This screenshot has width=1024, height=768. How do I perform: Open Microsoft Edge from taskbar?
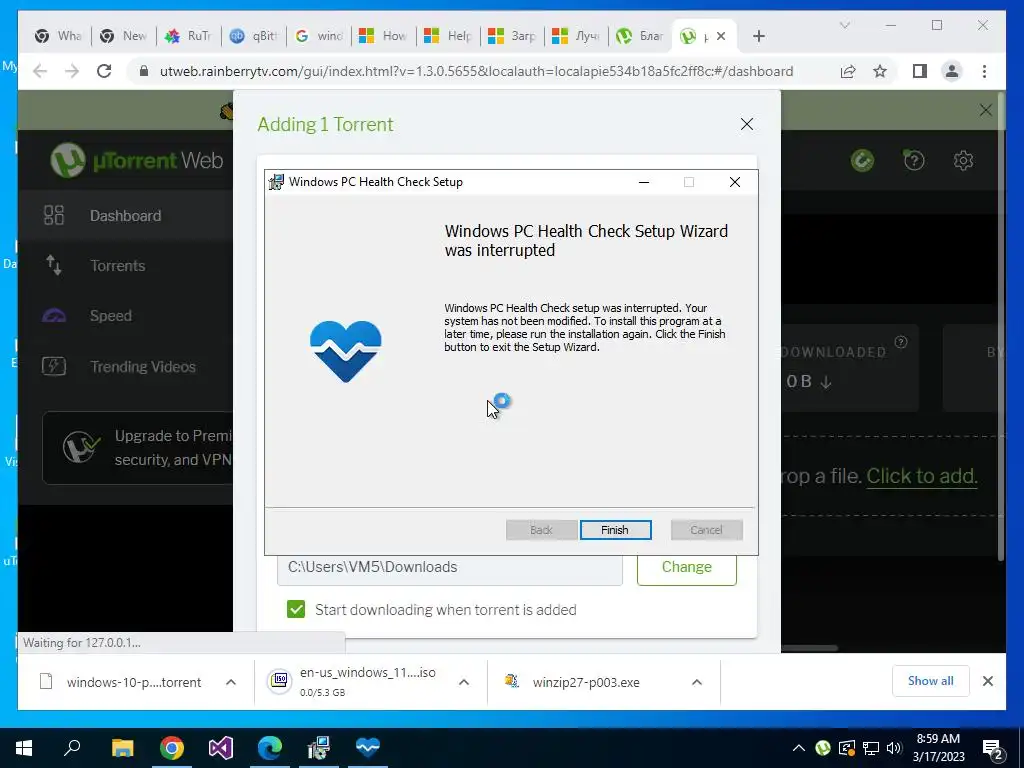(x=269, y=748)
